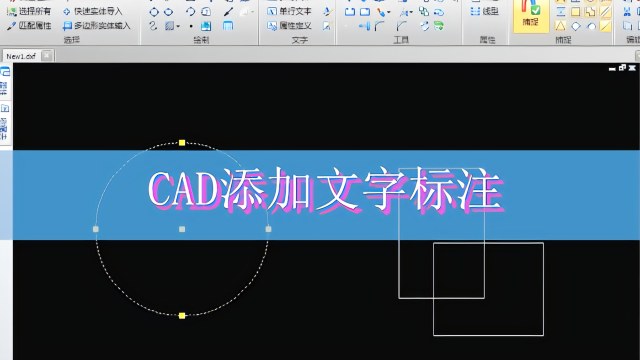This screenshot has width=640, height=360.
Task: Click the green arrow export icon
Action: point(439,27)
